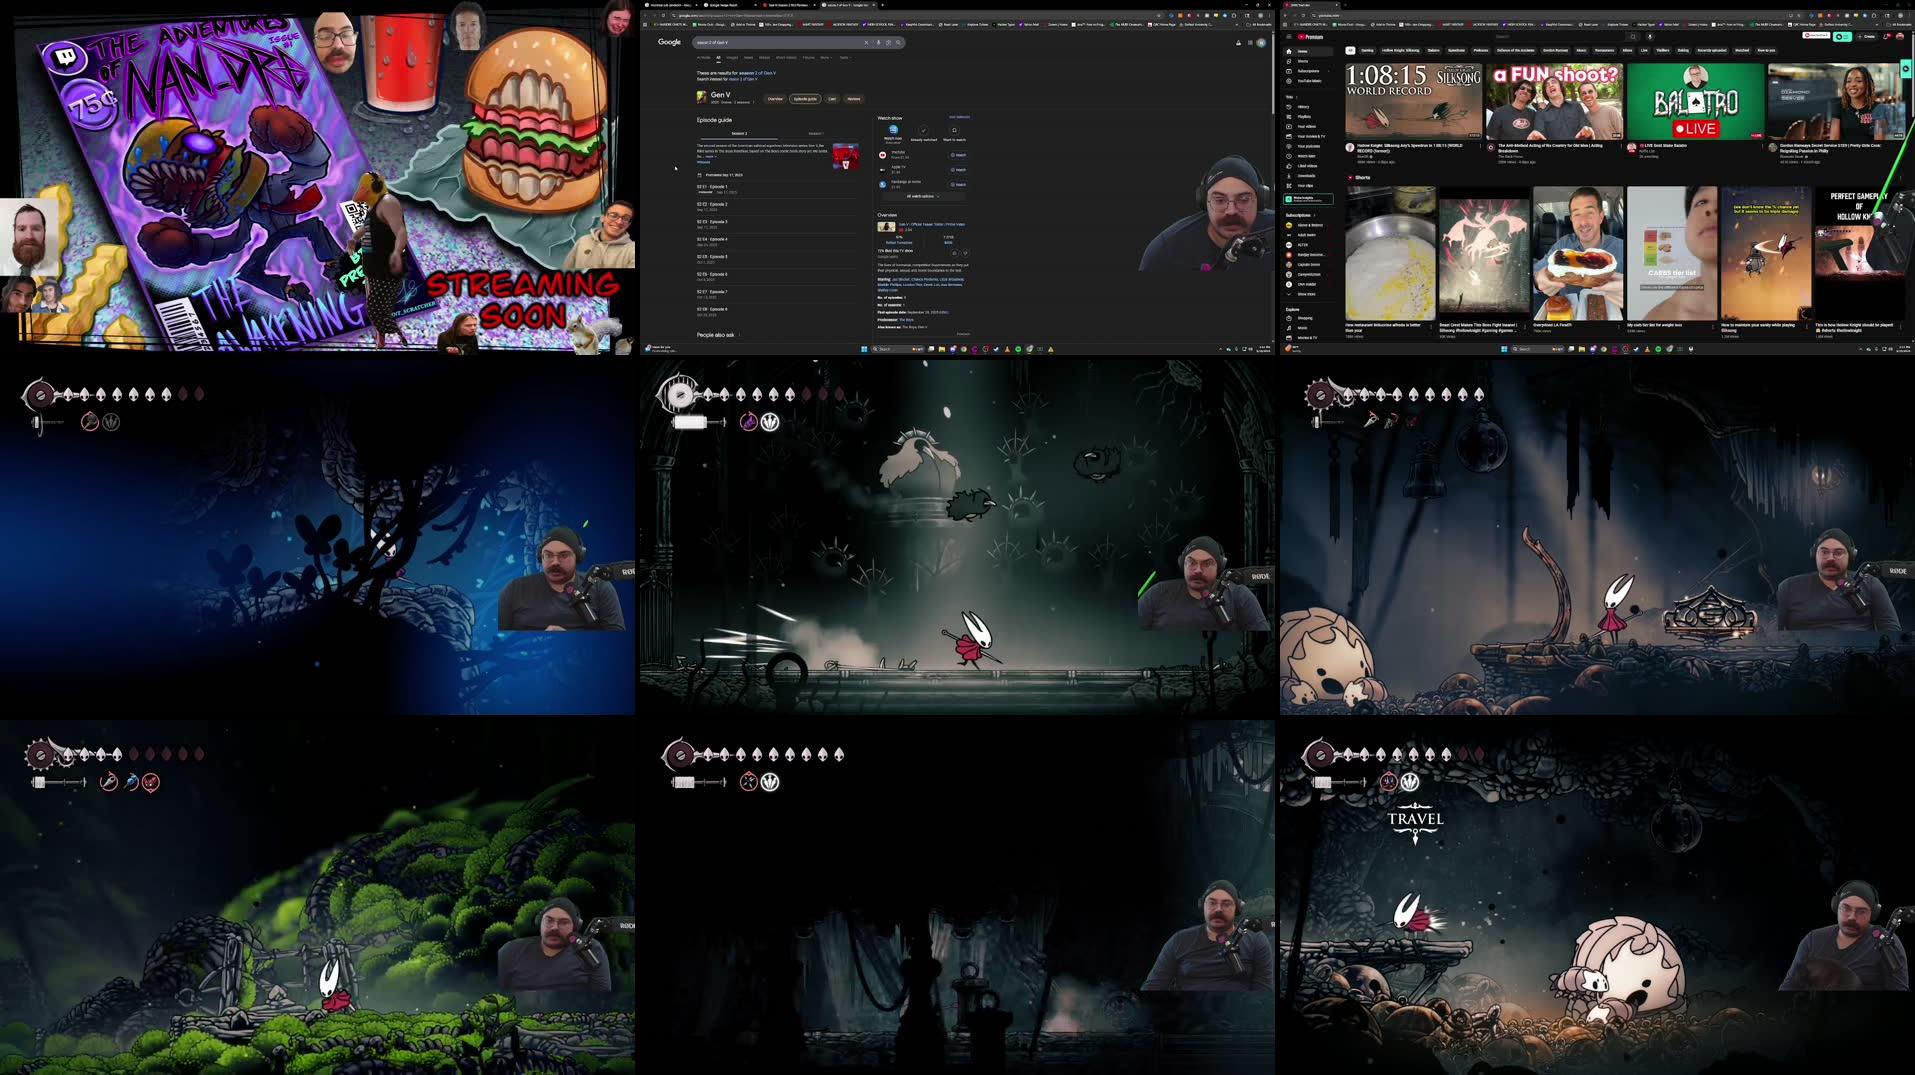Select the Hollow Knight: Silksong chip
The width and height of the screenshot is (1915, 1075).
pos(1401,50)
